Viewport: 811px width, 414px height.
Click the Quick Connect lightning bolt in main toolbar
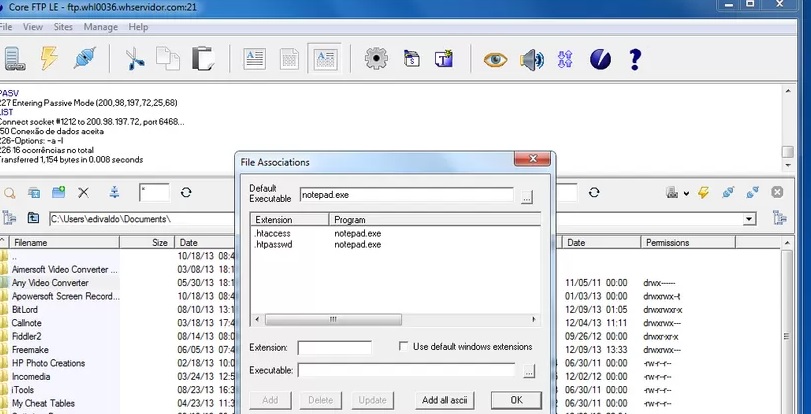49,58
